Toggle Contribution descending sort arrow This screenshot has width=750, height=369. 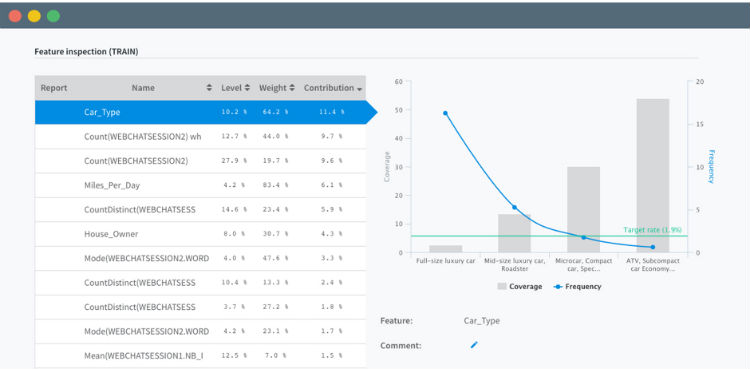pos(359,89)
